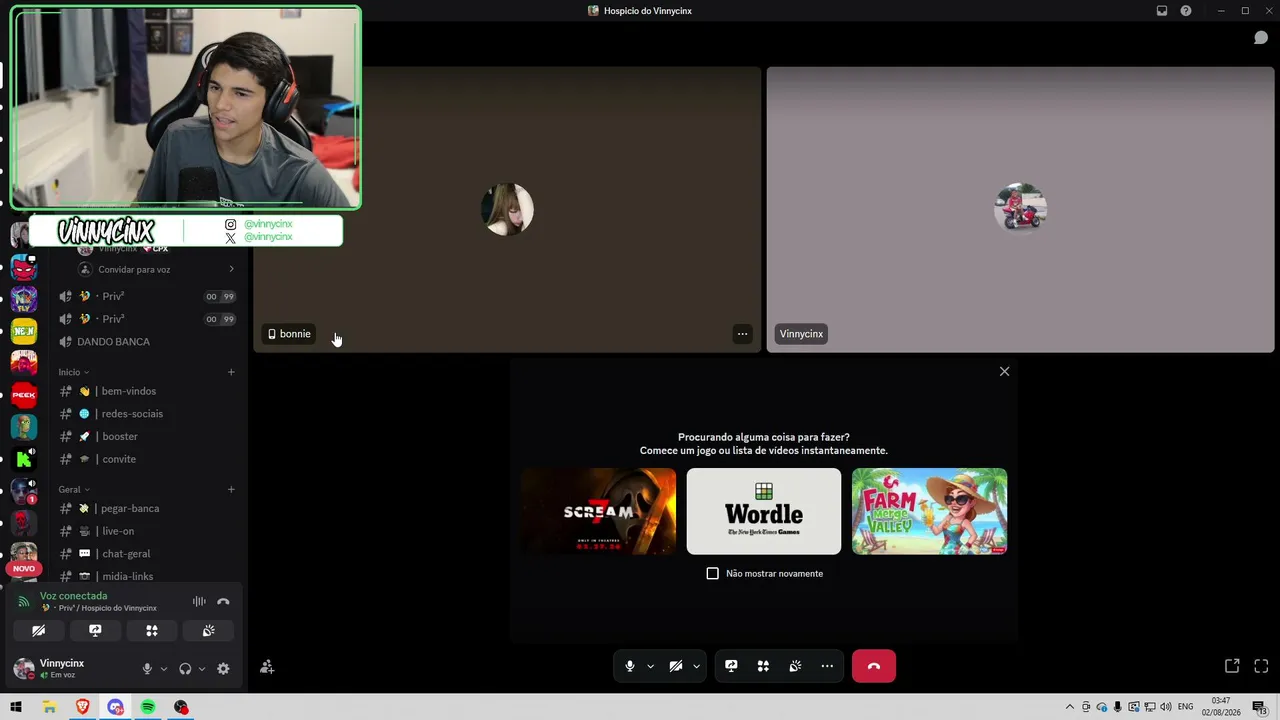Pop out the call window

coord(1232,666)
